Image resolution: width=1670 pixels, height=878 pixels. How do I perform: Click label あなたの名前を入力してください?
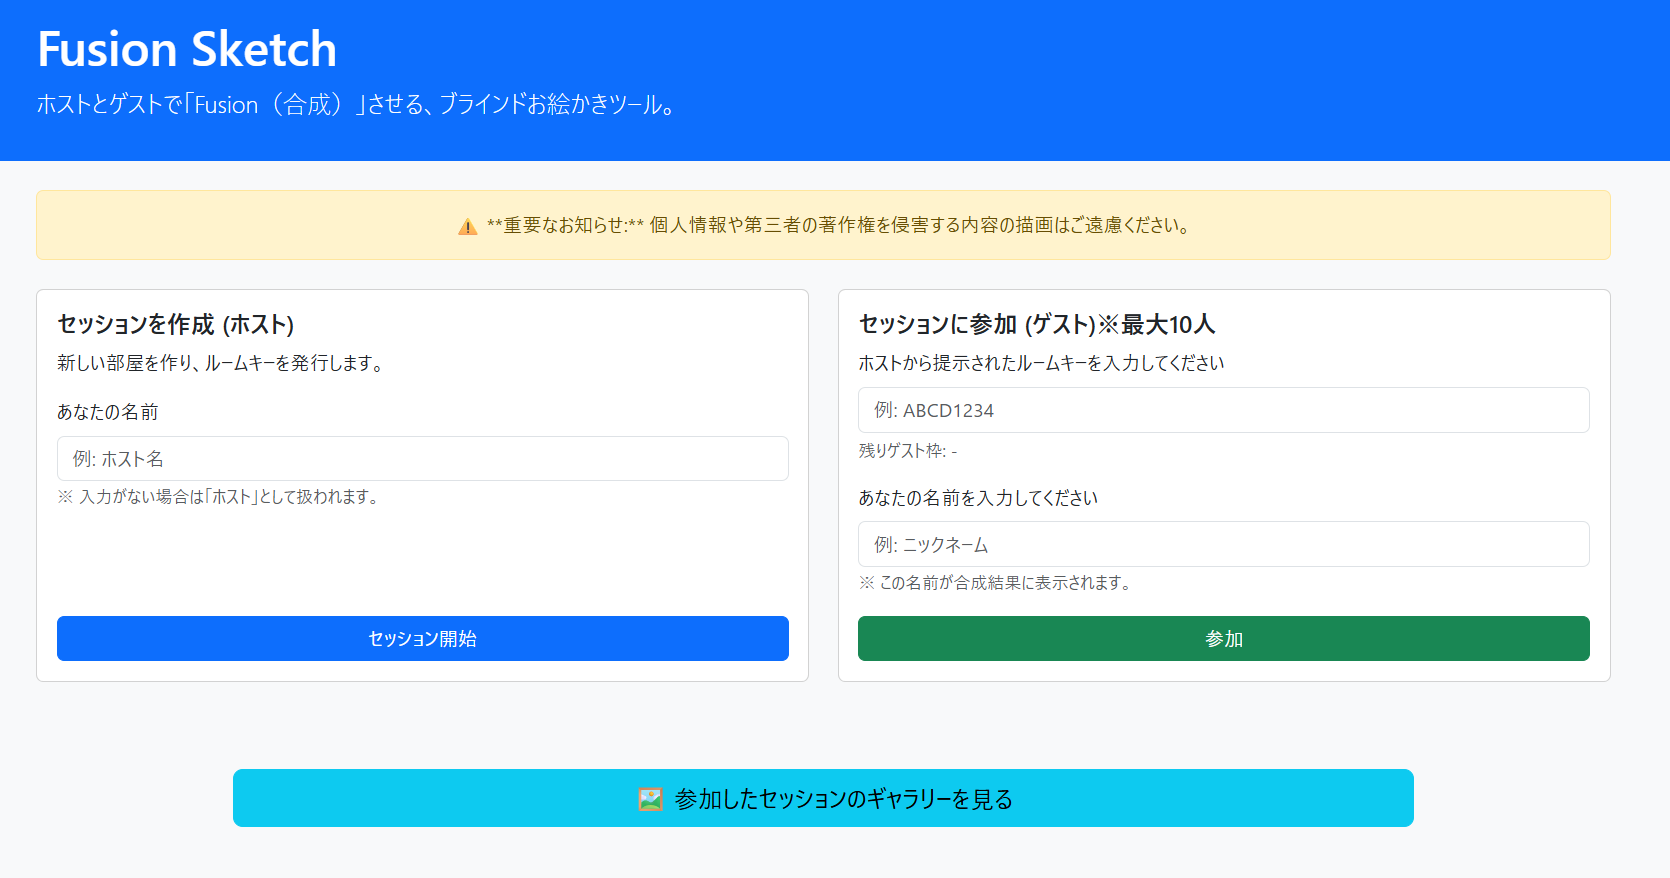coord(978,498)
